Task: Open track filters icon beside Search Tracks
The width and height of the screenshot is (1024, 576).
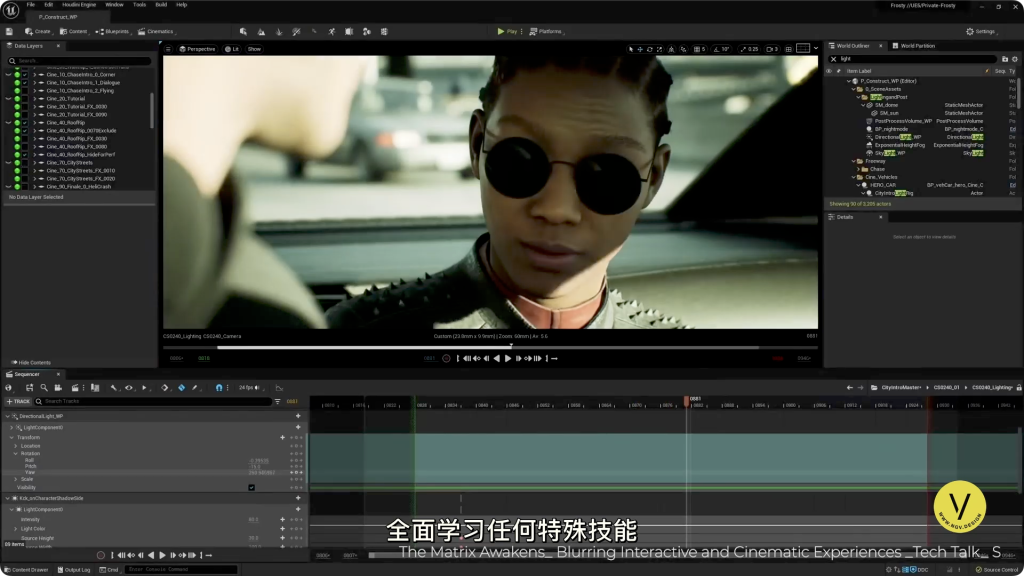Action: [x=278, y=402]
